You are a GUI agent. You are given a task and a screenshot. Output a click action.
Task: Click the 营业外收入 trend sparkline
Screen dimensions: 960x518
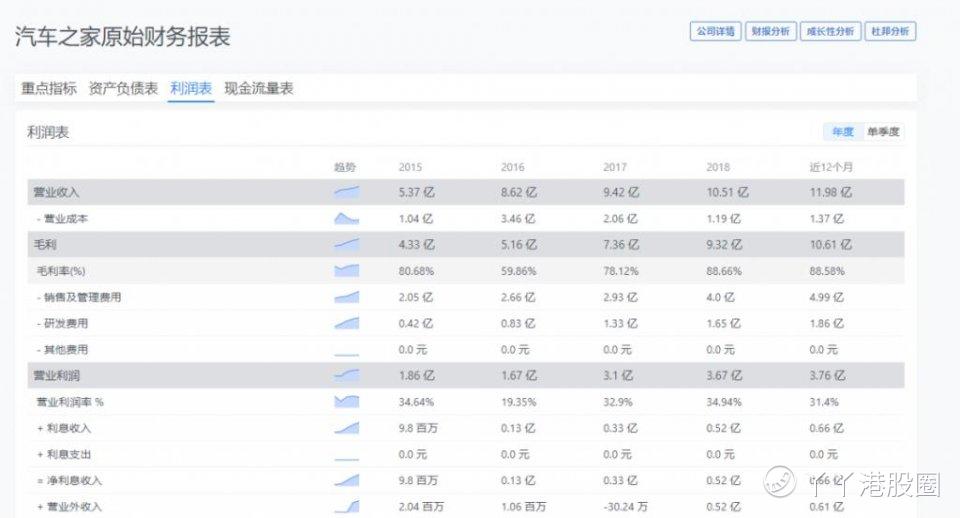[347, 506]
